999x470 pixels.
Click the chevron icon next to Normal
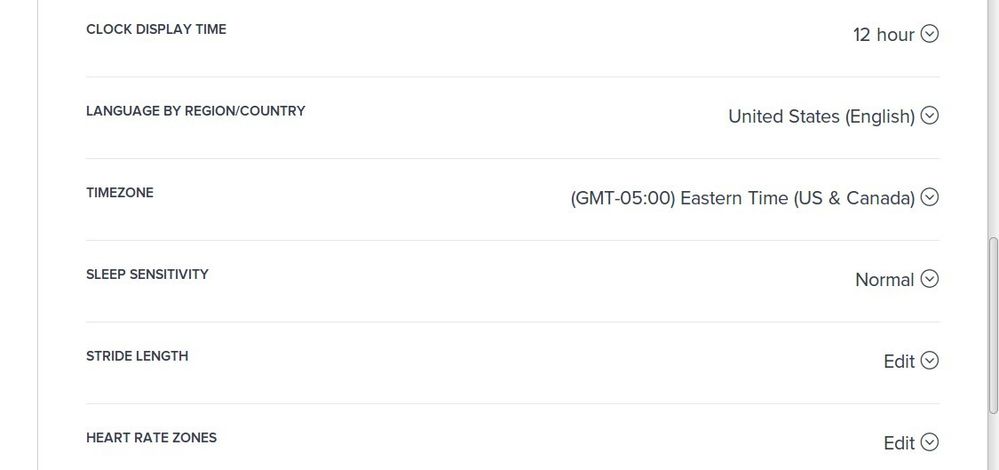point(930,279)
